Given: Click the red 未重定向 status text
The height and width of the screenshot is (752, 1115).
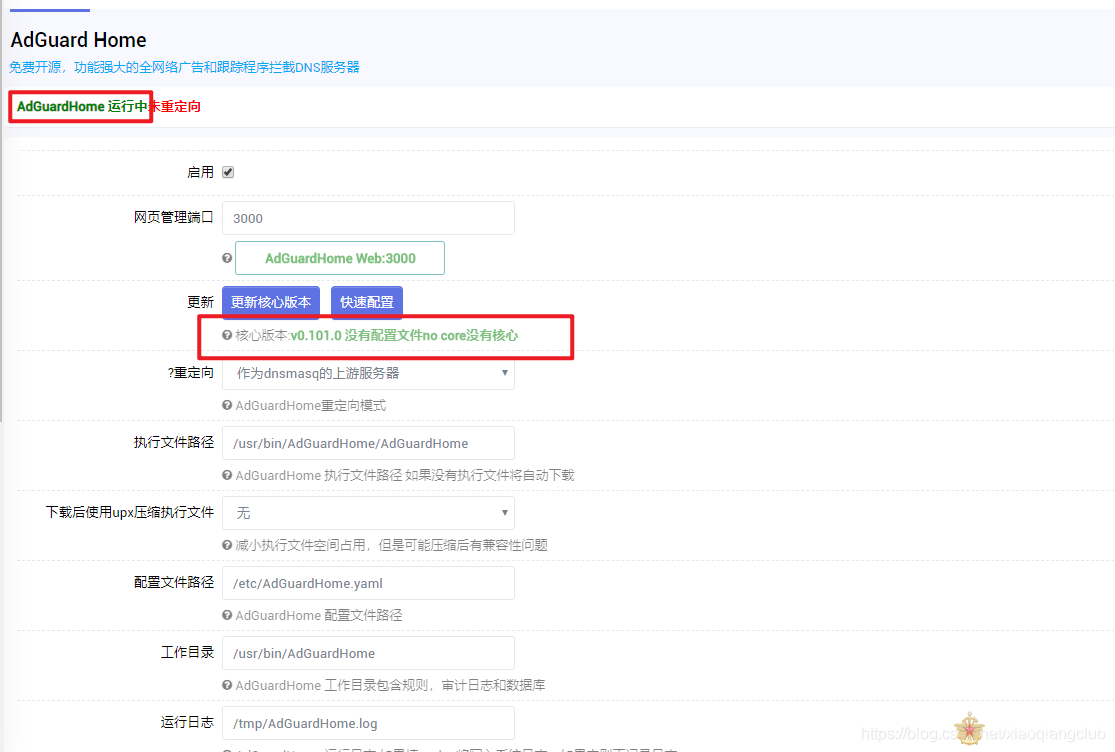Looking at the screenshot, I should (x=174, y=107).
